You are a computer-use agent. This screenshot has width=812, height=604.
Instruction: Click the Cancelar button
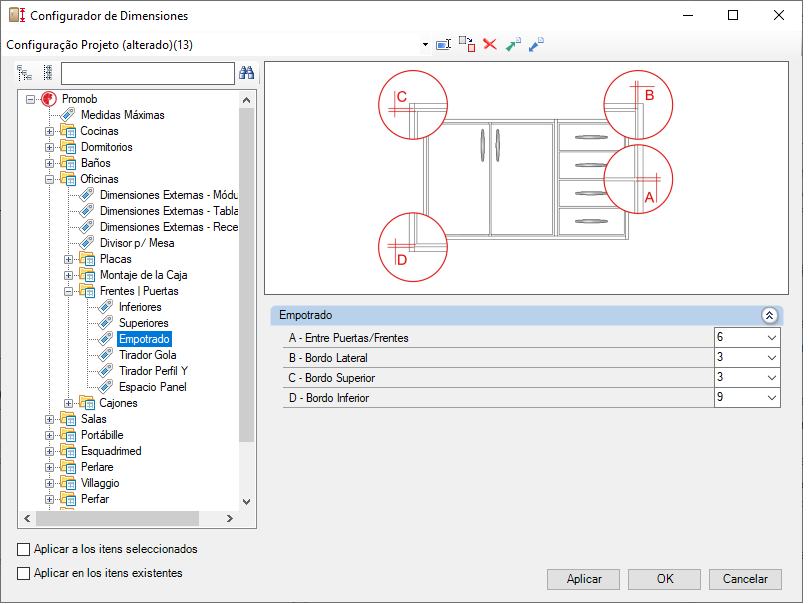745,579
